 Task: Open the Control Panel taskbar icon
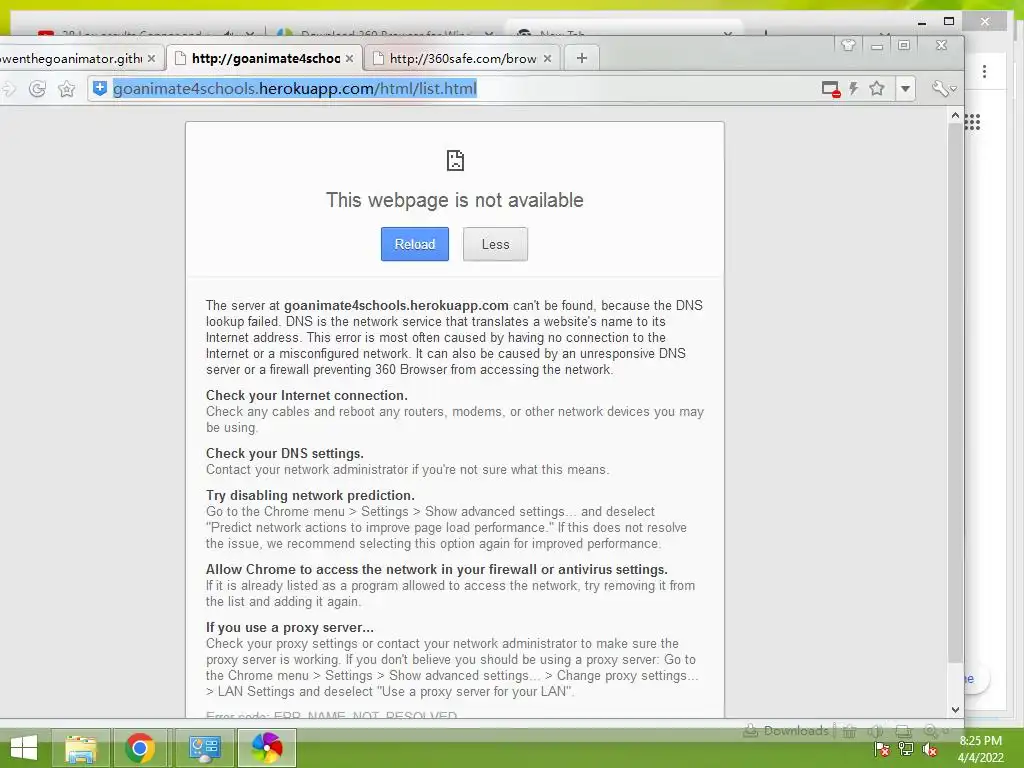[204, 748]
